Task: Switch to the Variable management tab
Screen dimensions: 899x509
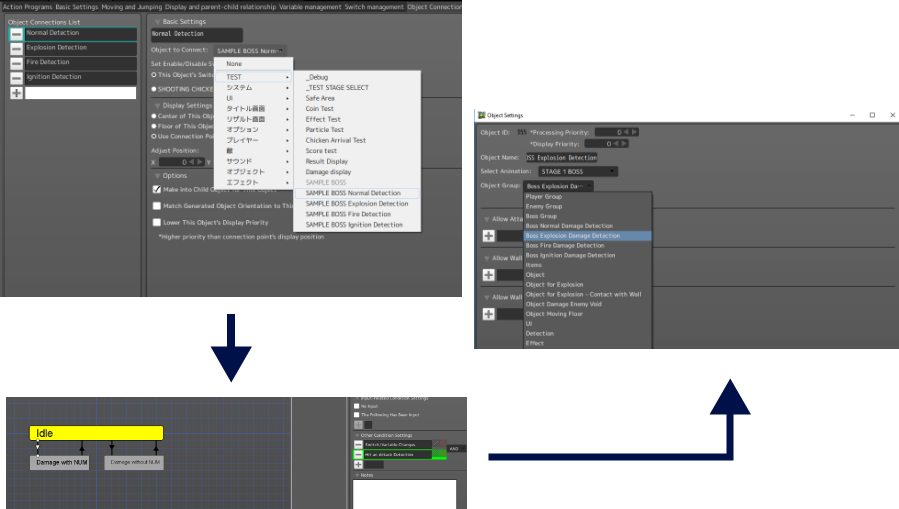Action: pos(313,6)
